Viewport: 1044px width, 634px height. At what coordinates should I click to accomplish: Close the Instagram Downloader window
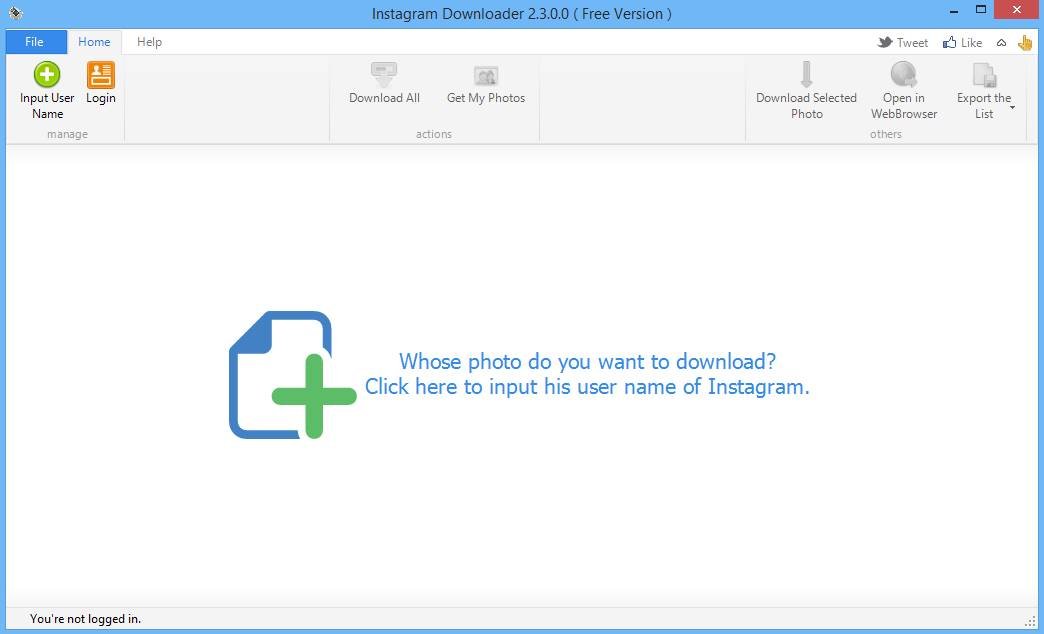[x=1017, y=10]
